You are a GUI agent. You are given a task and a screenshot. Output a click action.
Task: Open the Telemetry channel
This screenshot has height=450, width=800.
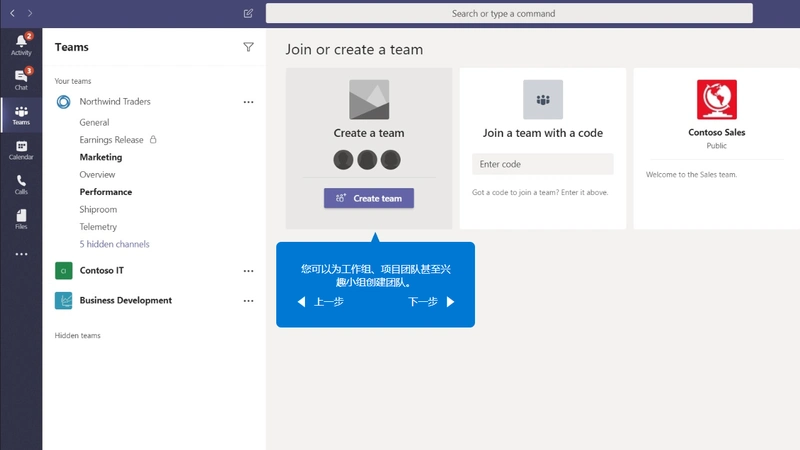tap(98, 227)
